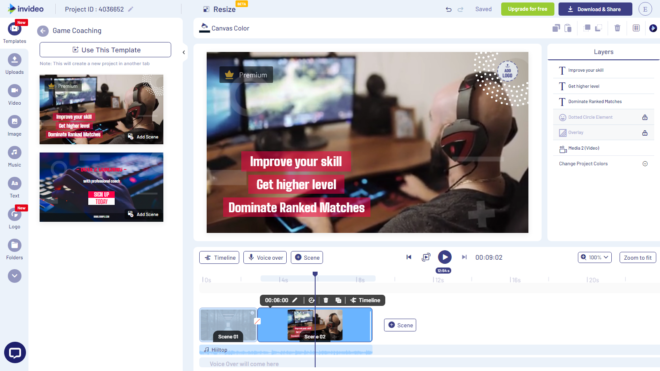
Task: Open the Templates sidebar section
Action: (x=14, y=32)
